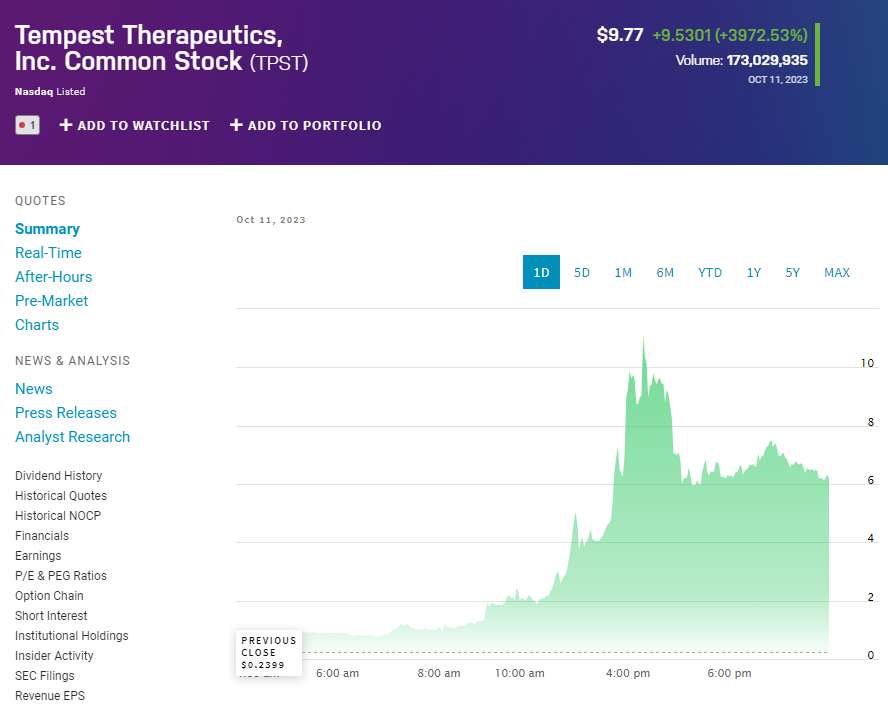
Task: Open SEC Filings link
Action: [44, 676]
